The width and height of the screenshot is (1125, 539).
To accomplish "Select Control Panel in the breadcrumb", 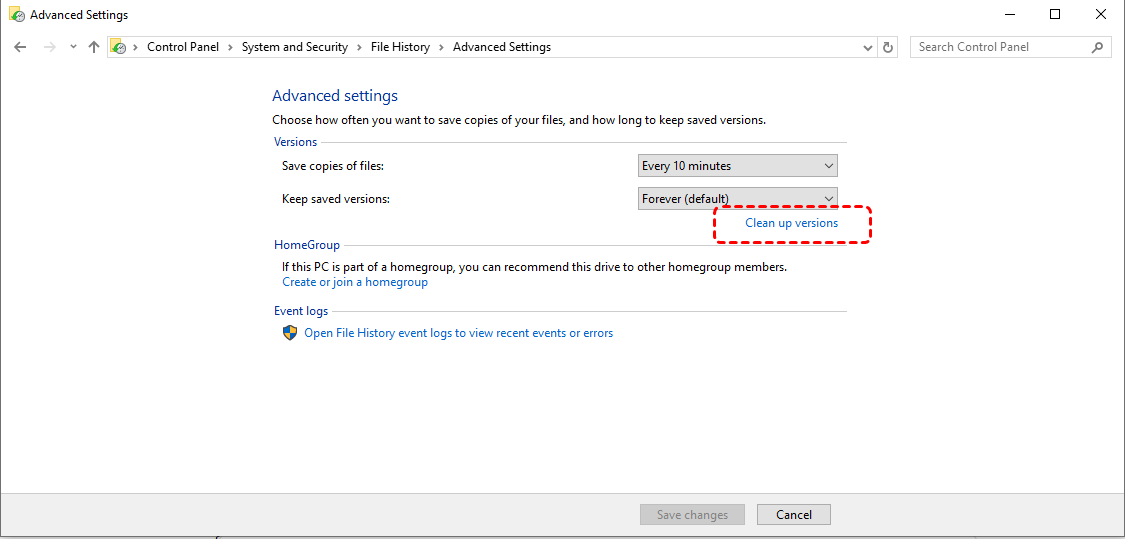I will (x=184, y=47).
